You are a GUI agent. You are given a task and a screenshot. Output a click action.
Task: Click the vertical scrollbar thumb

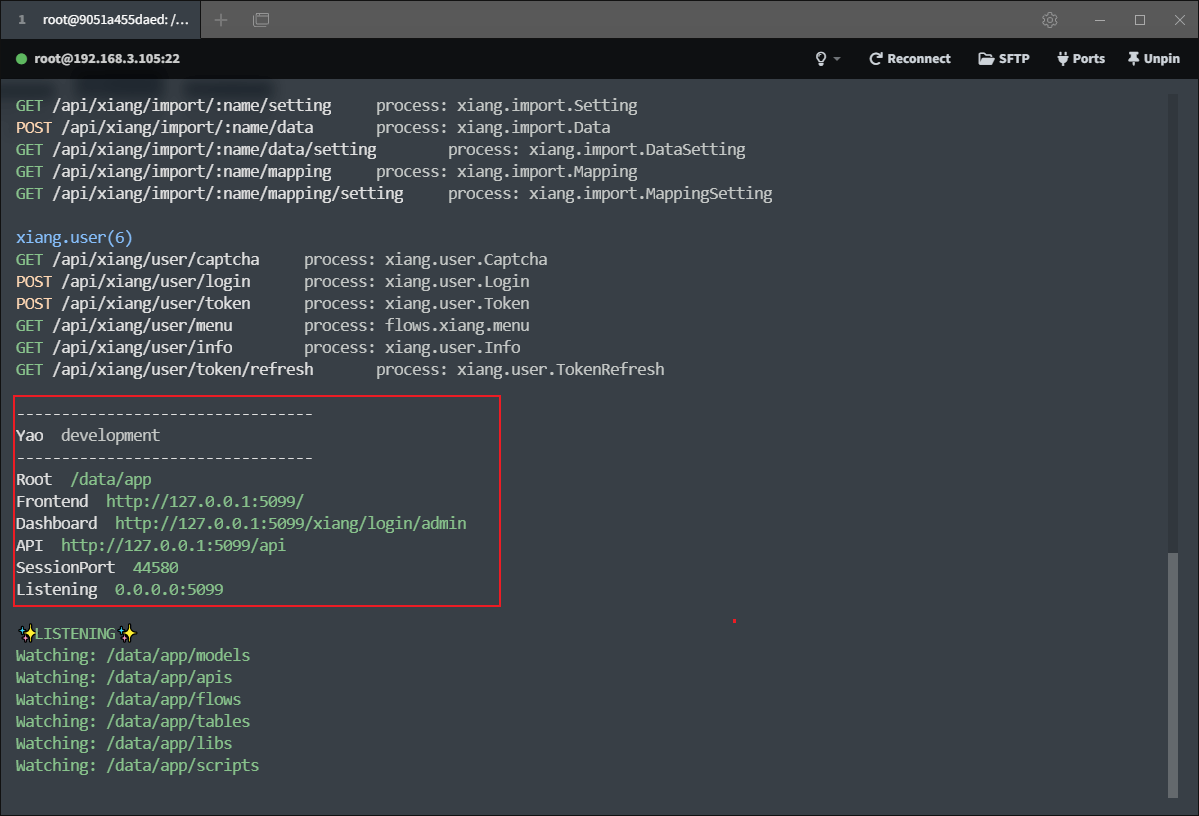pos(1172,674)
